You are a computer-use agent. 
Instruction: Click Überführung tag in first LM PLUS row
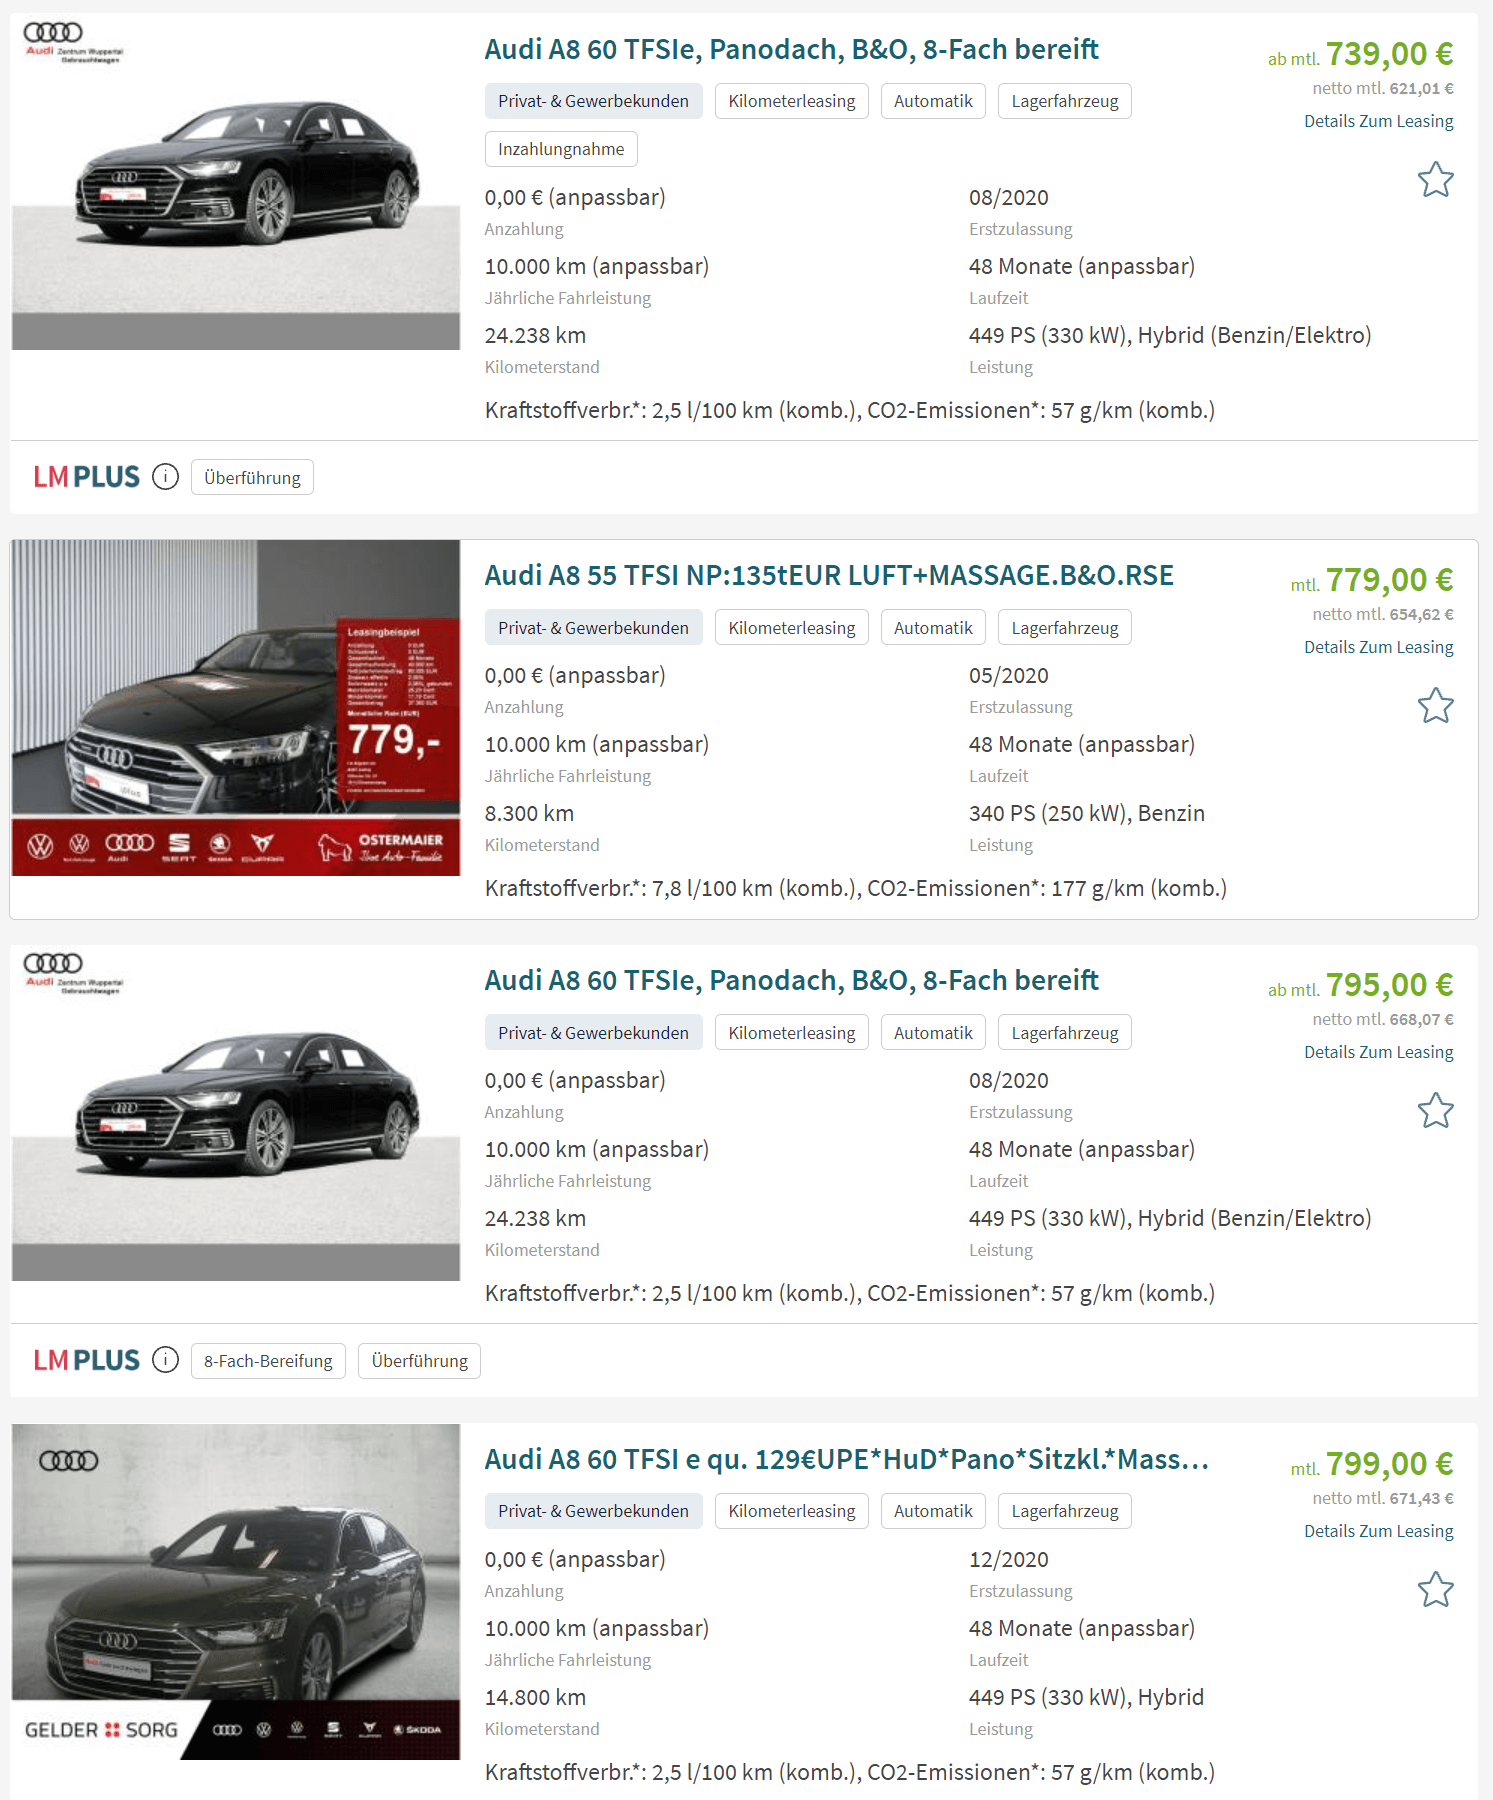point(252,477)
